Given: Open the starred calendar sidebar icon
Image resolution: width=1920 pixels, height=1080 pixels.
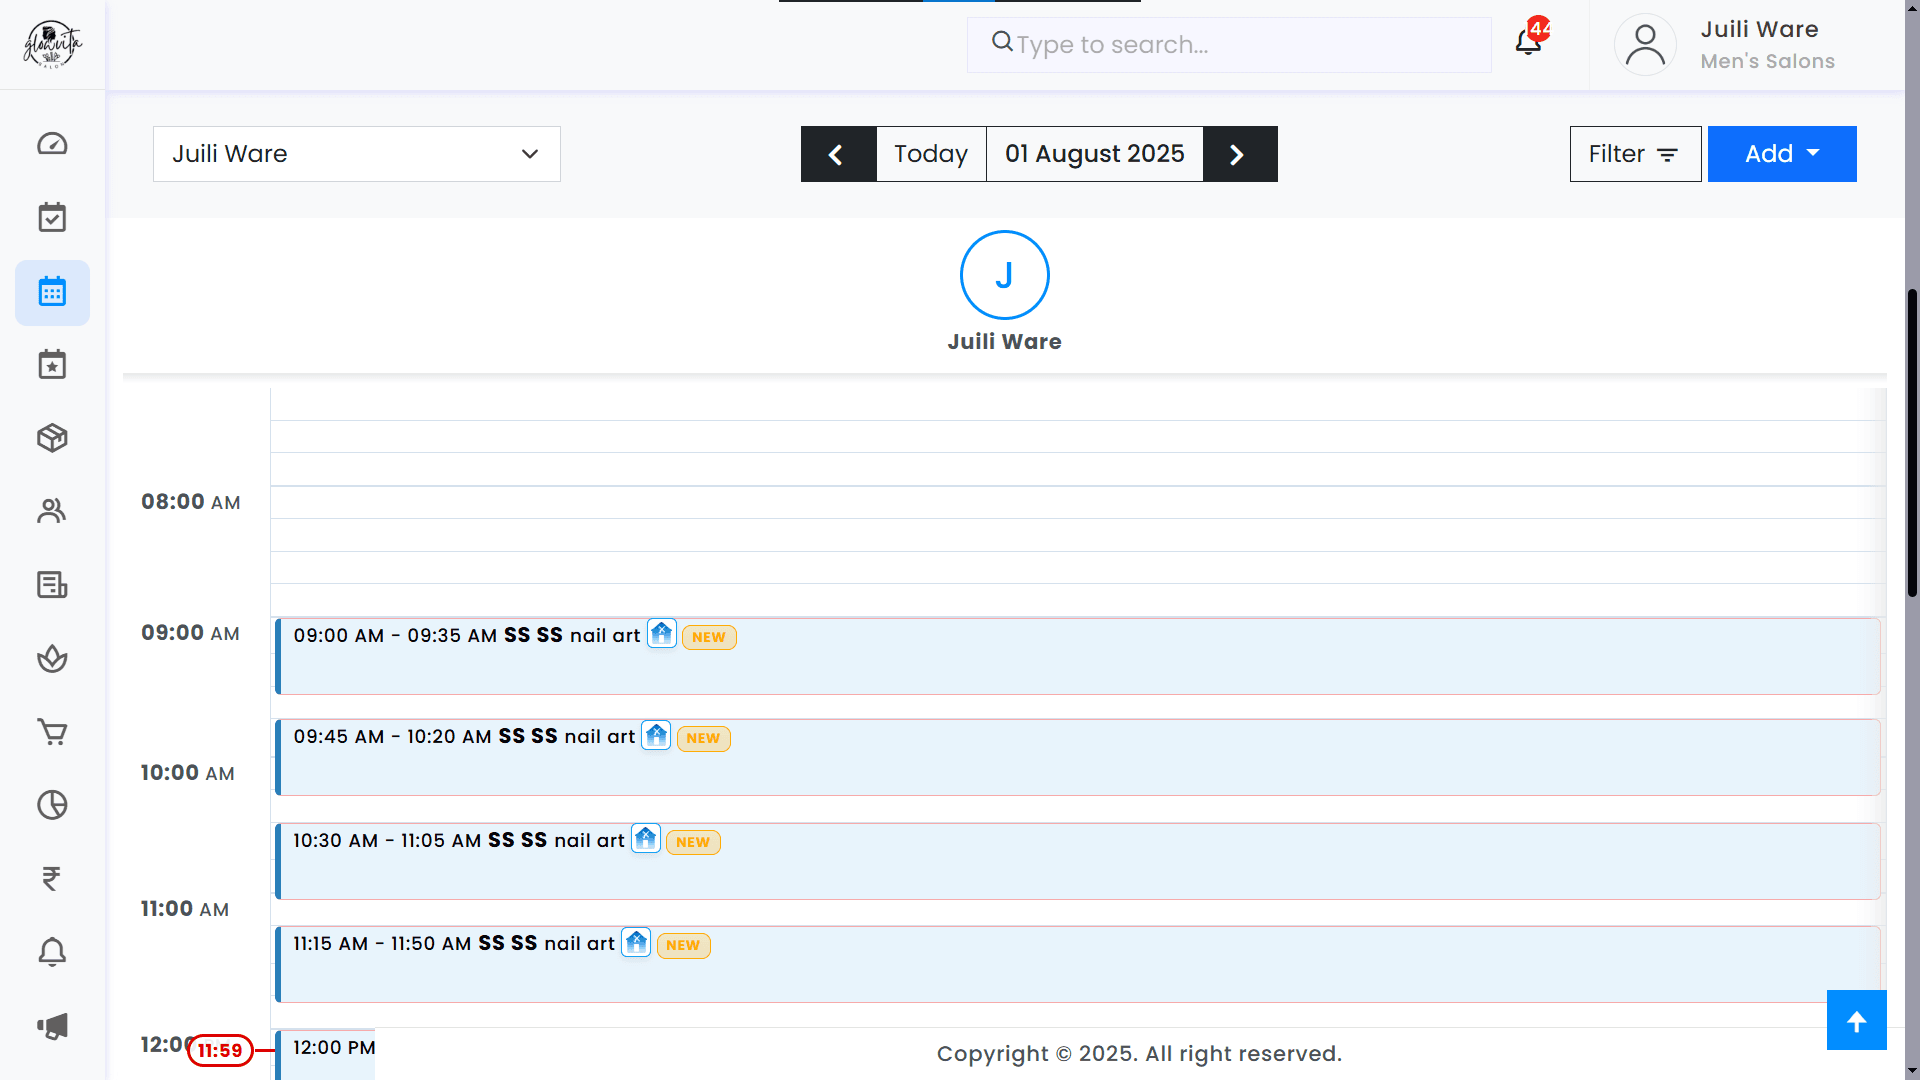Looking at the screenshot, I should click(52, 365).
